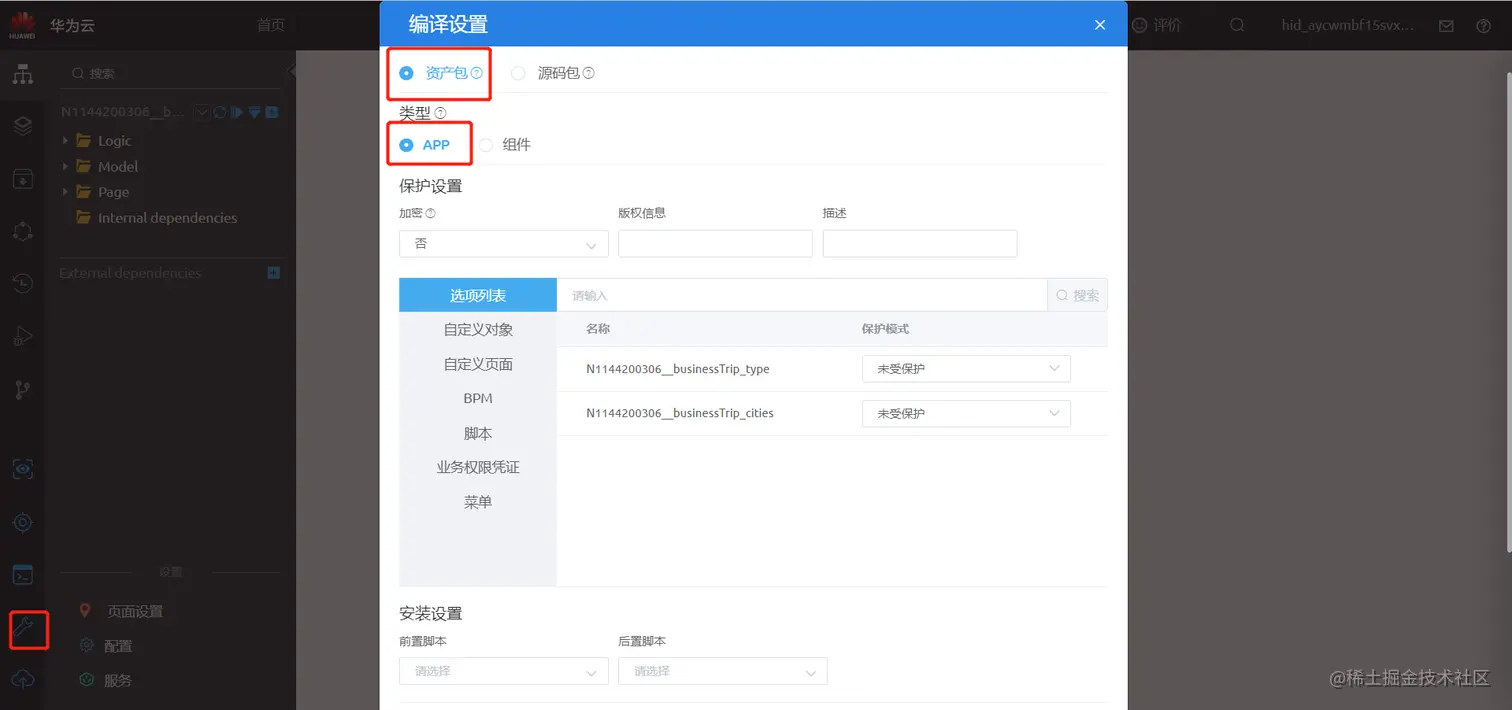
Task: Open the preview eye icon in left sidebar
Action: pos(22,468)
